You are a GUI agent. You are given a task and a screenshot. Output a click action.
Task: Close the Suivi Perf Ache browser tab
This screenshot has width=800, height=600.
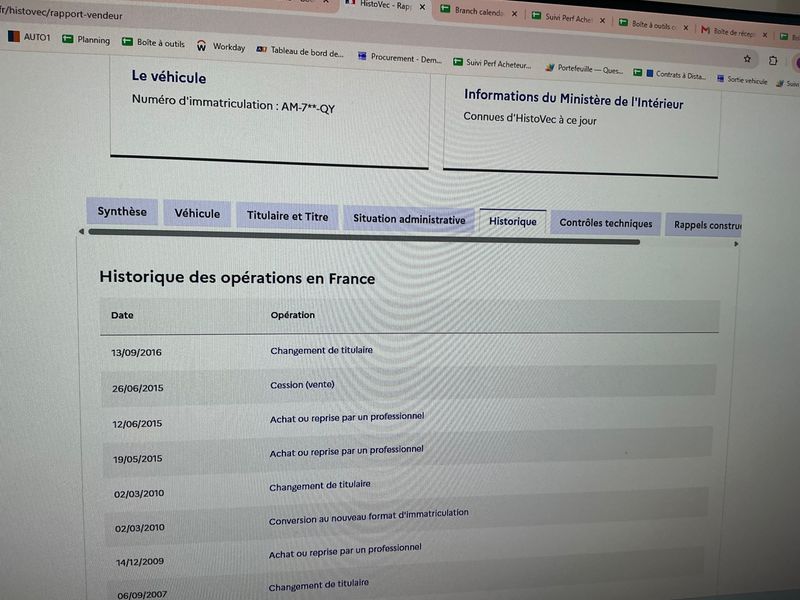pos(603,20)
